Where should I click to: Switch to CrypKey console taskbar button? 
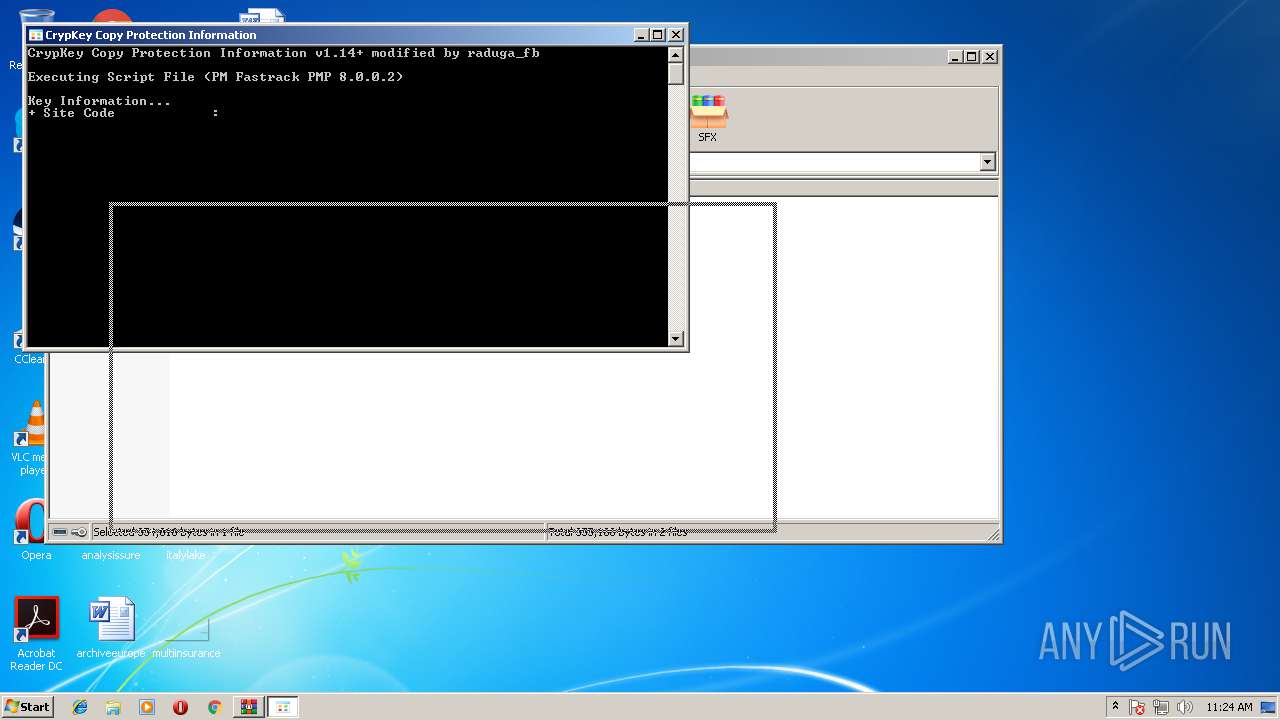coord(283,707)
